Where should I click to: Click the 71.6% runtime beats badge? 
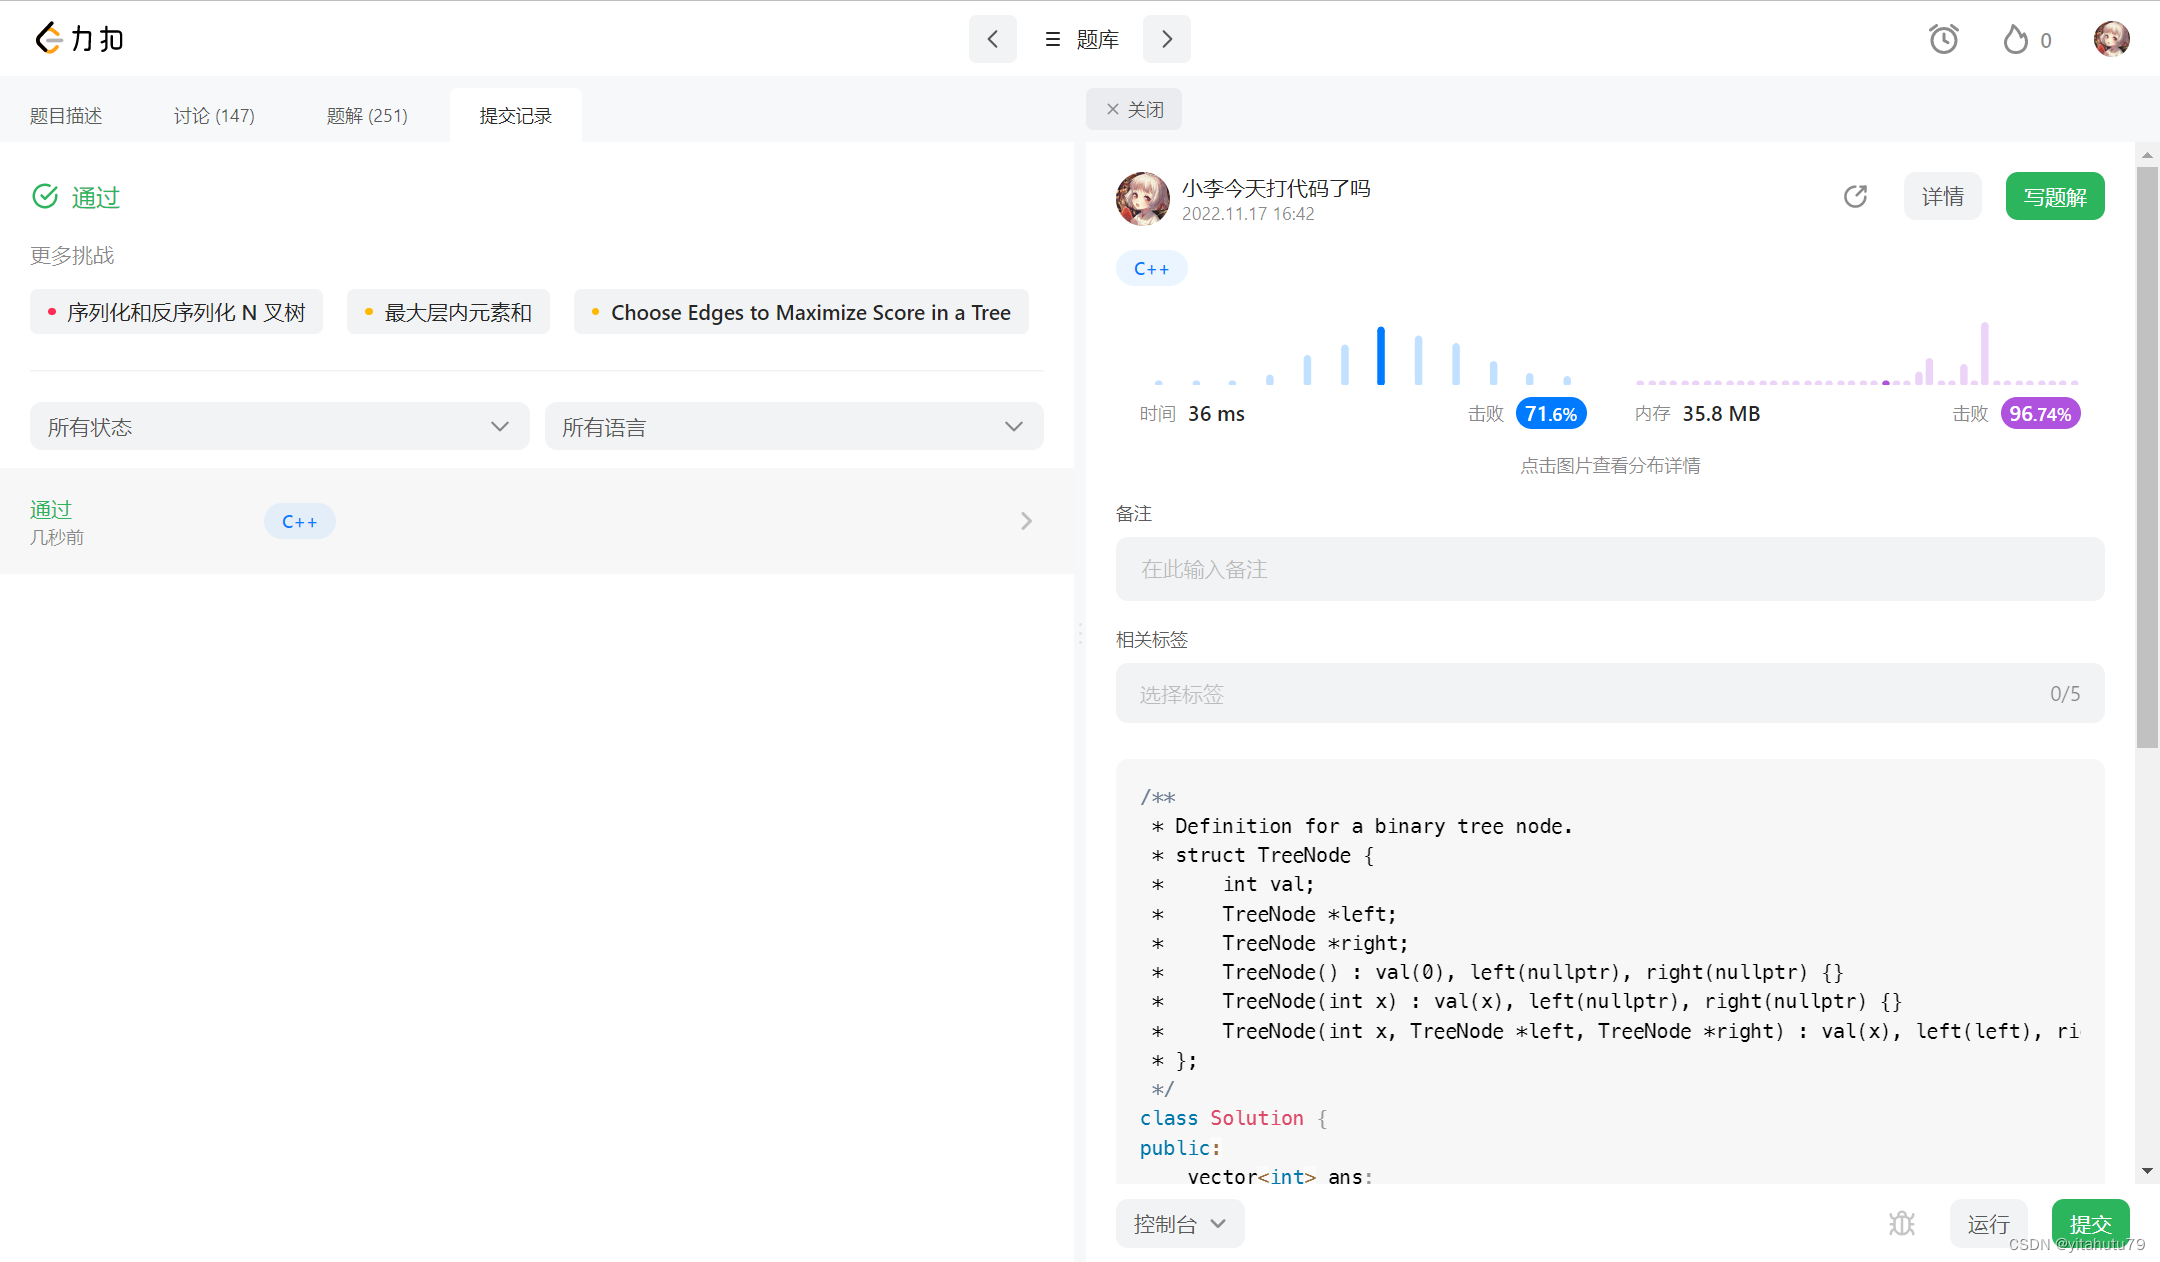(1550, 413)
